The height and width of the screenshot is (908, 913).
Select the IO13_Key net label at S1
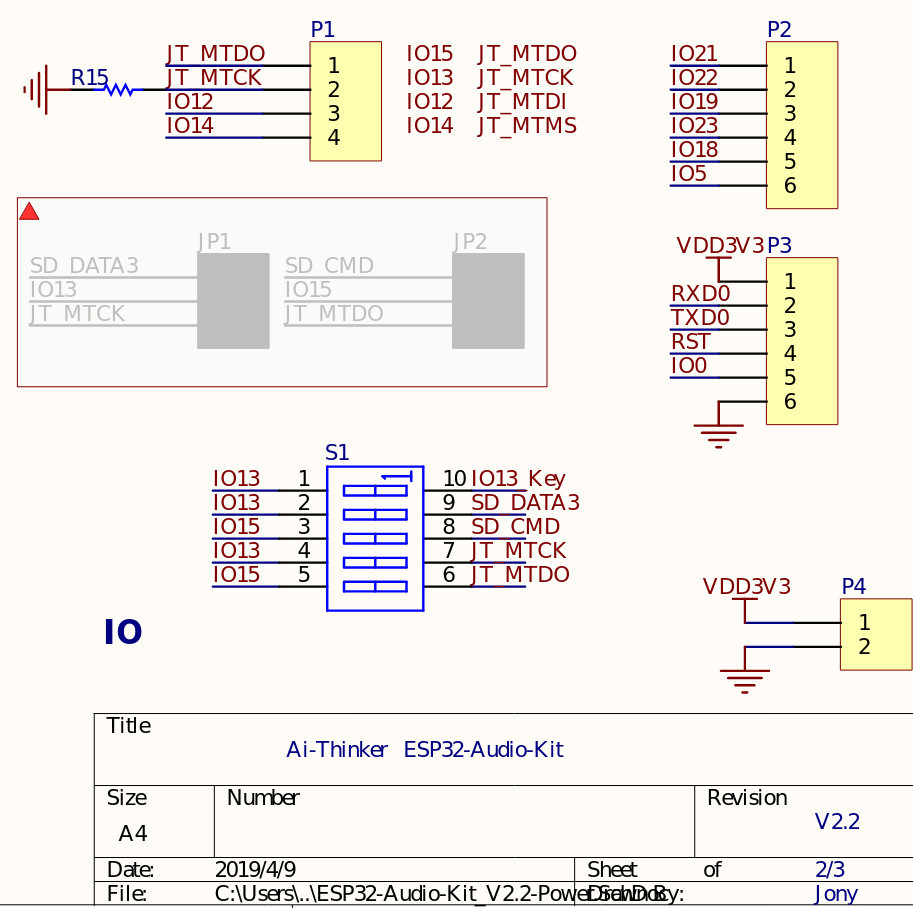coord(518,479)
